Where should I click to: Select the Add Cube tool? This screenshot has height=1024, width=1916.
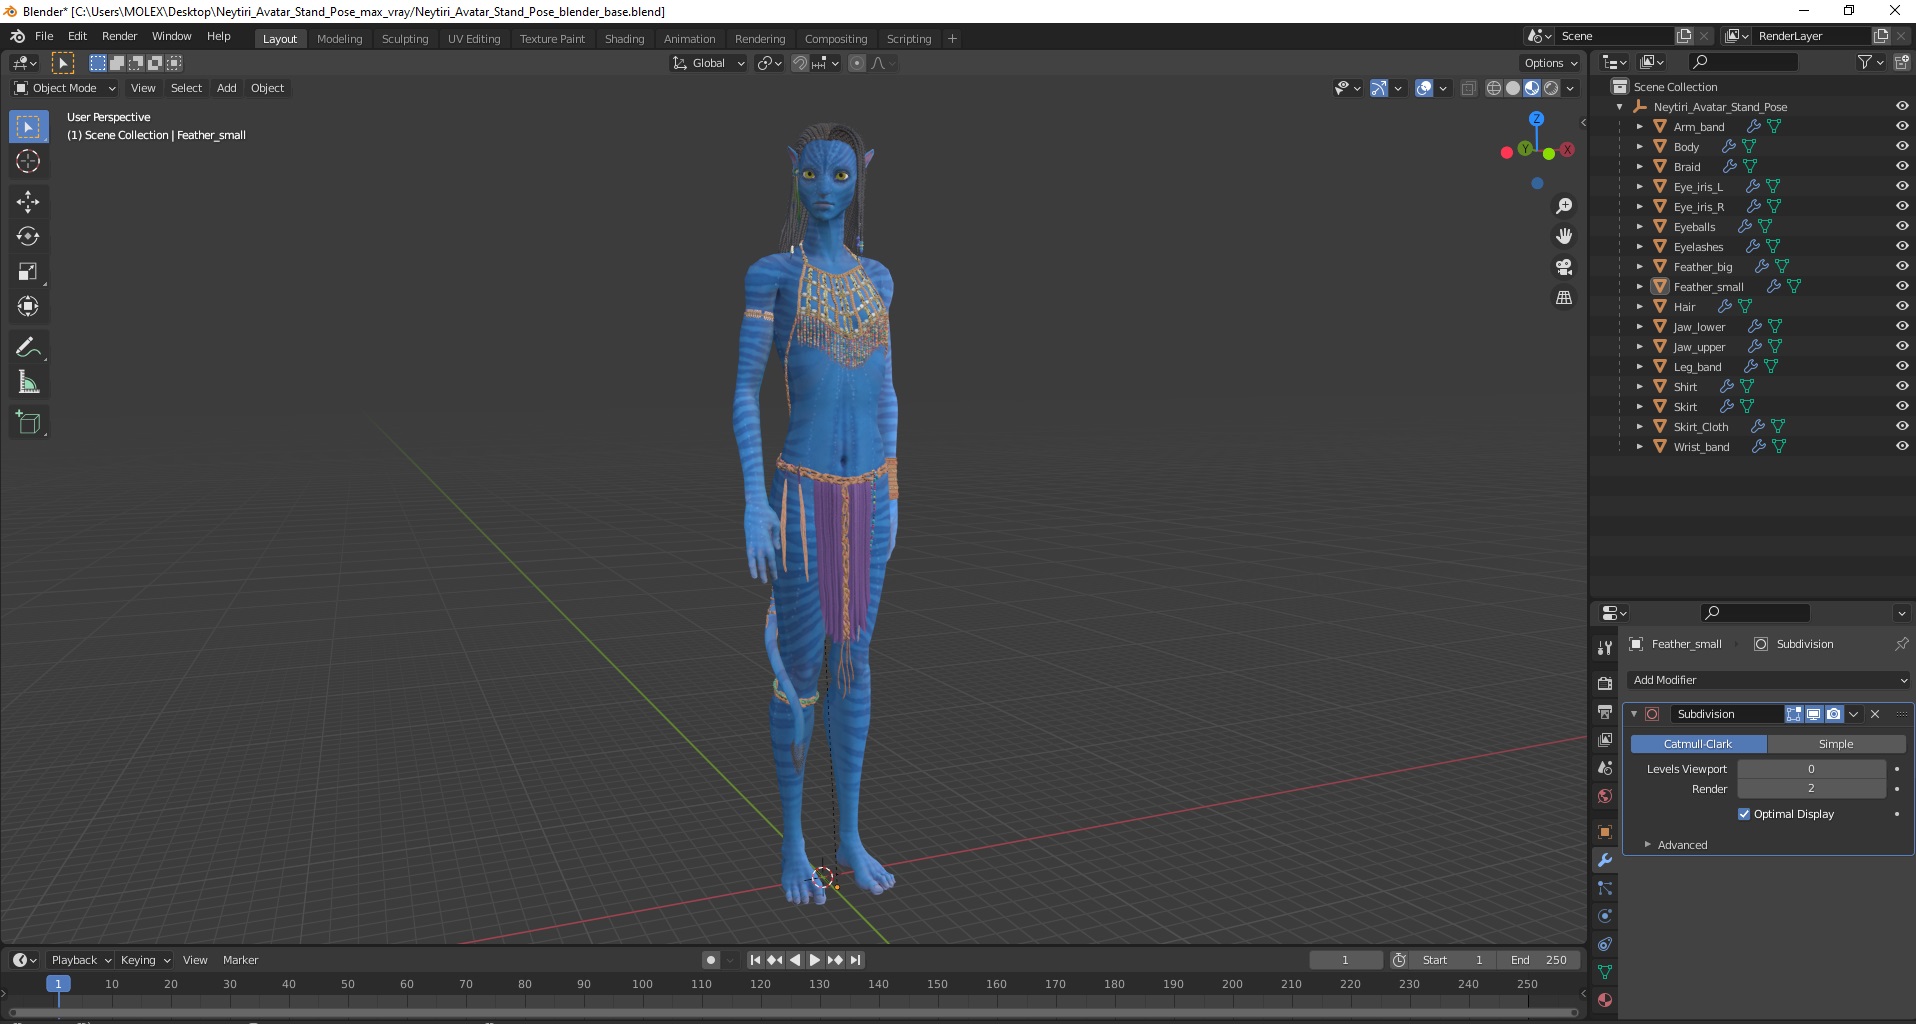coord(28,423)
